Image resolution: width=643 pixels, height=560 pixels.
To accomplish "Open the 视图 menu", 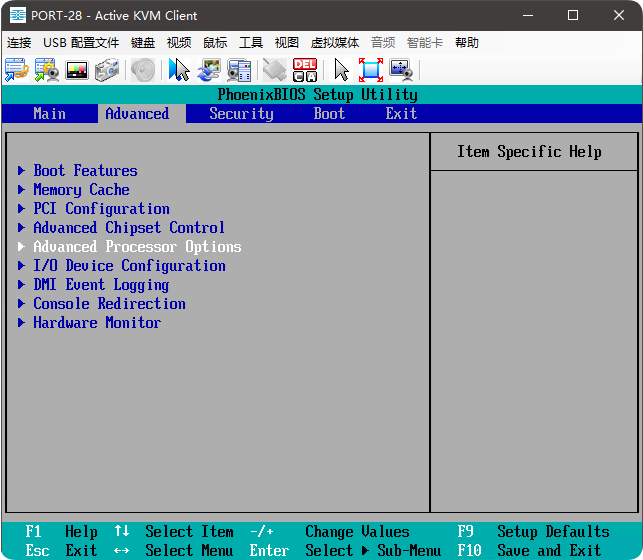I will click(287, 43).
